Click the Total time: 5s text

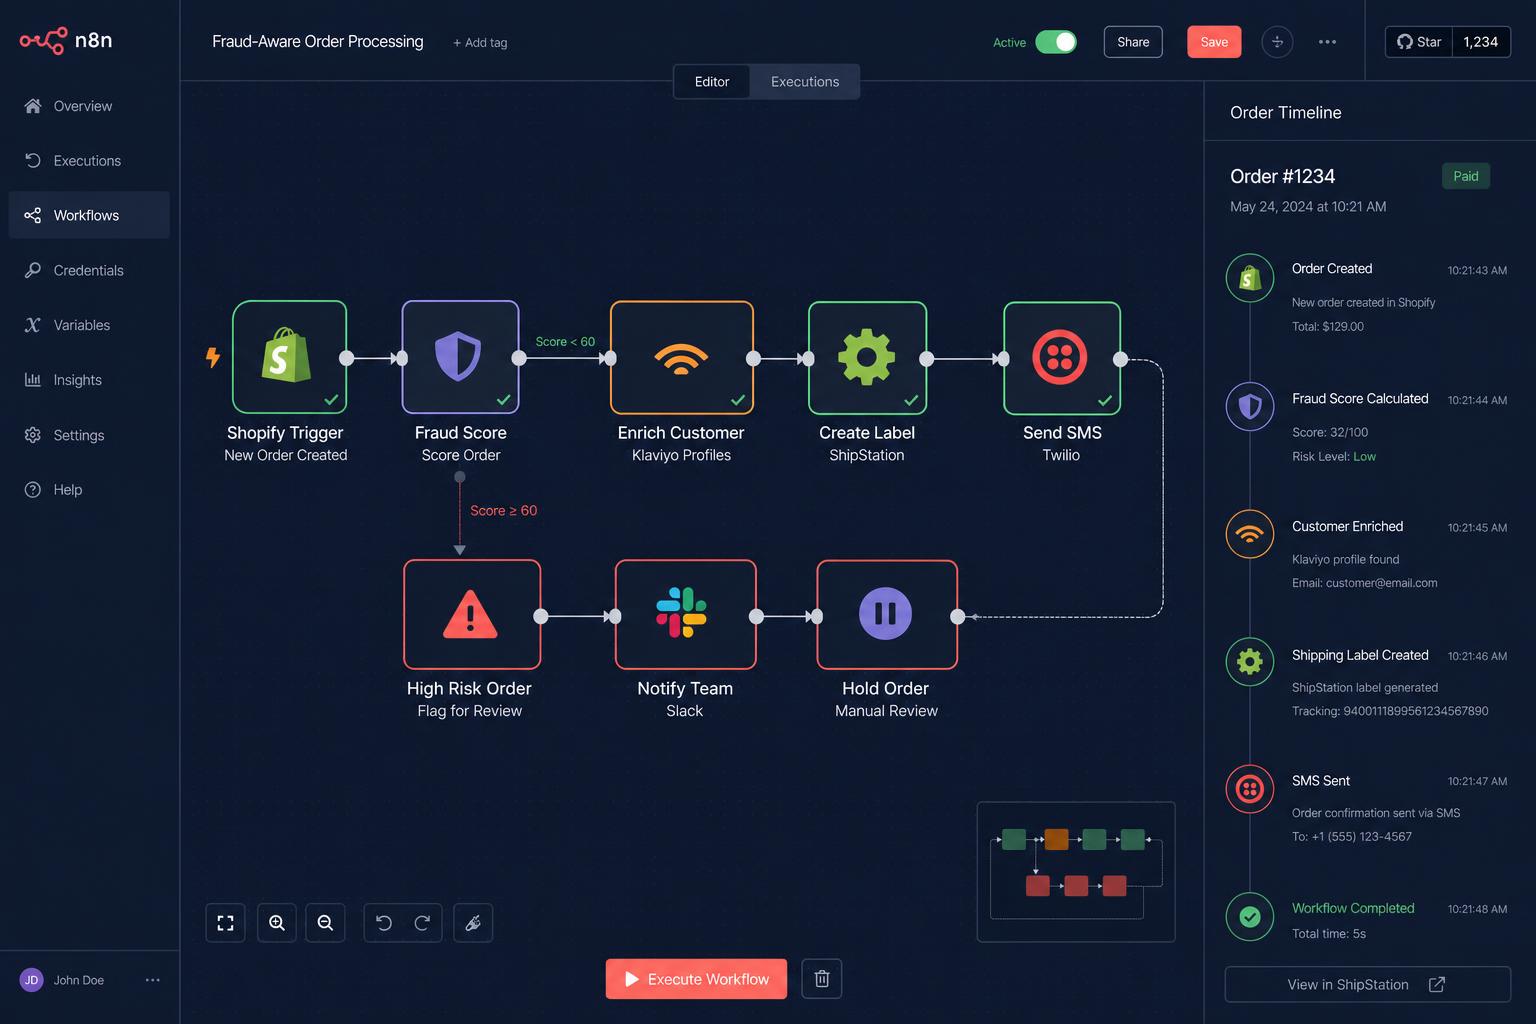pos(1329,934)
